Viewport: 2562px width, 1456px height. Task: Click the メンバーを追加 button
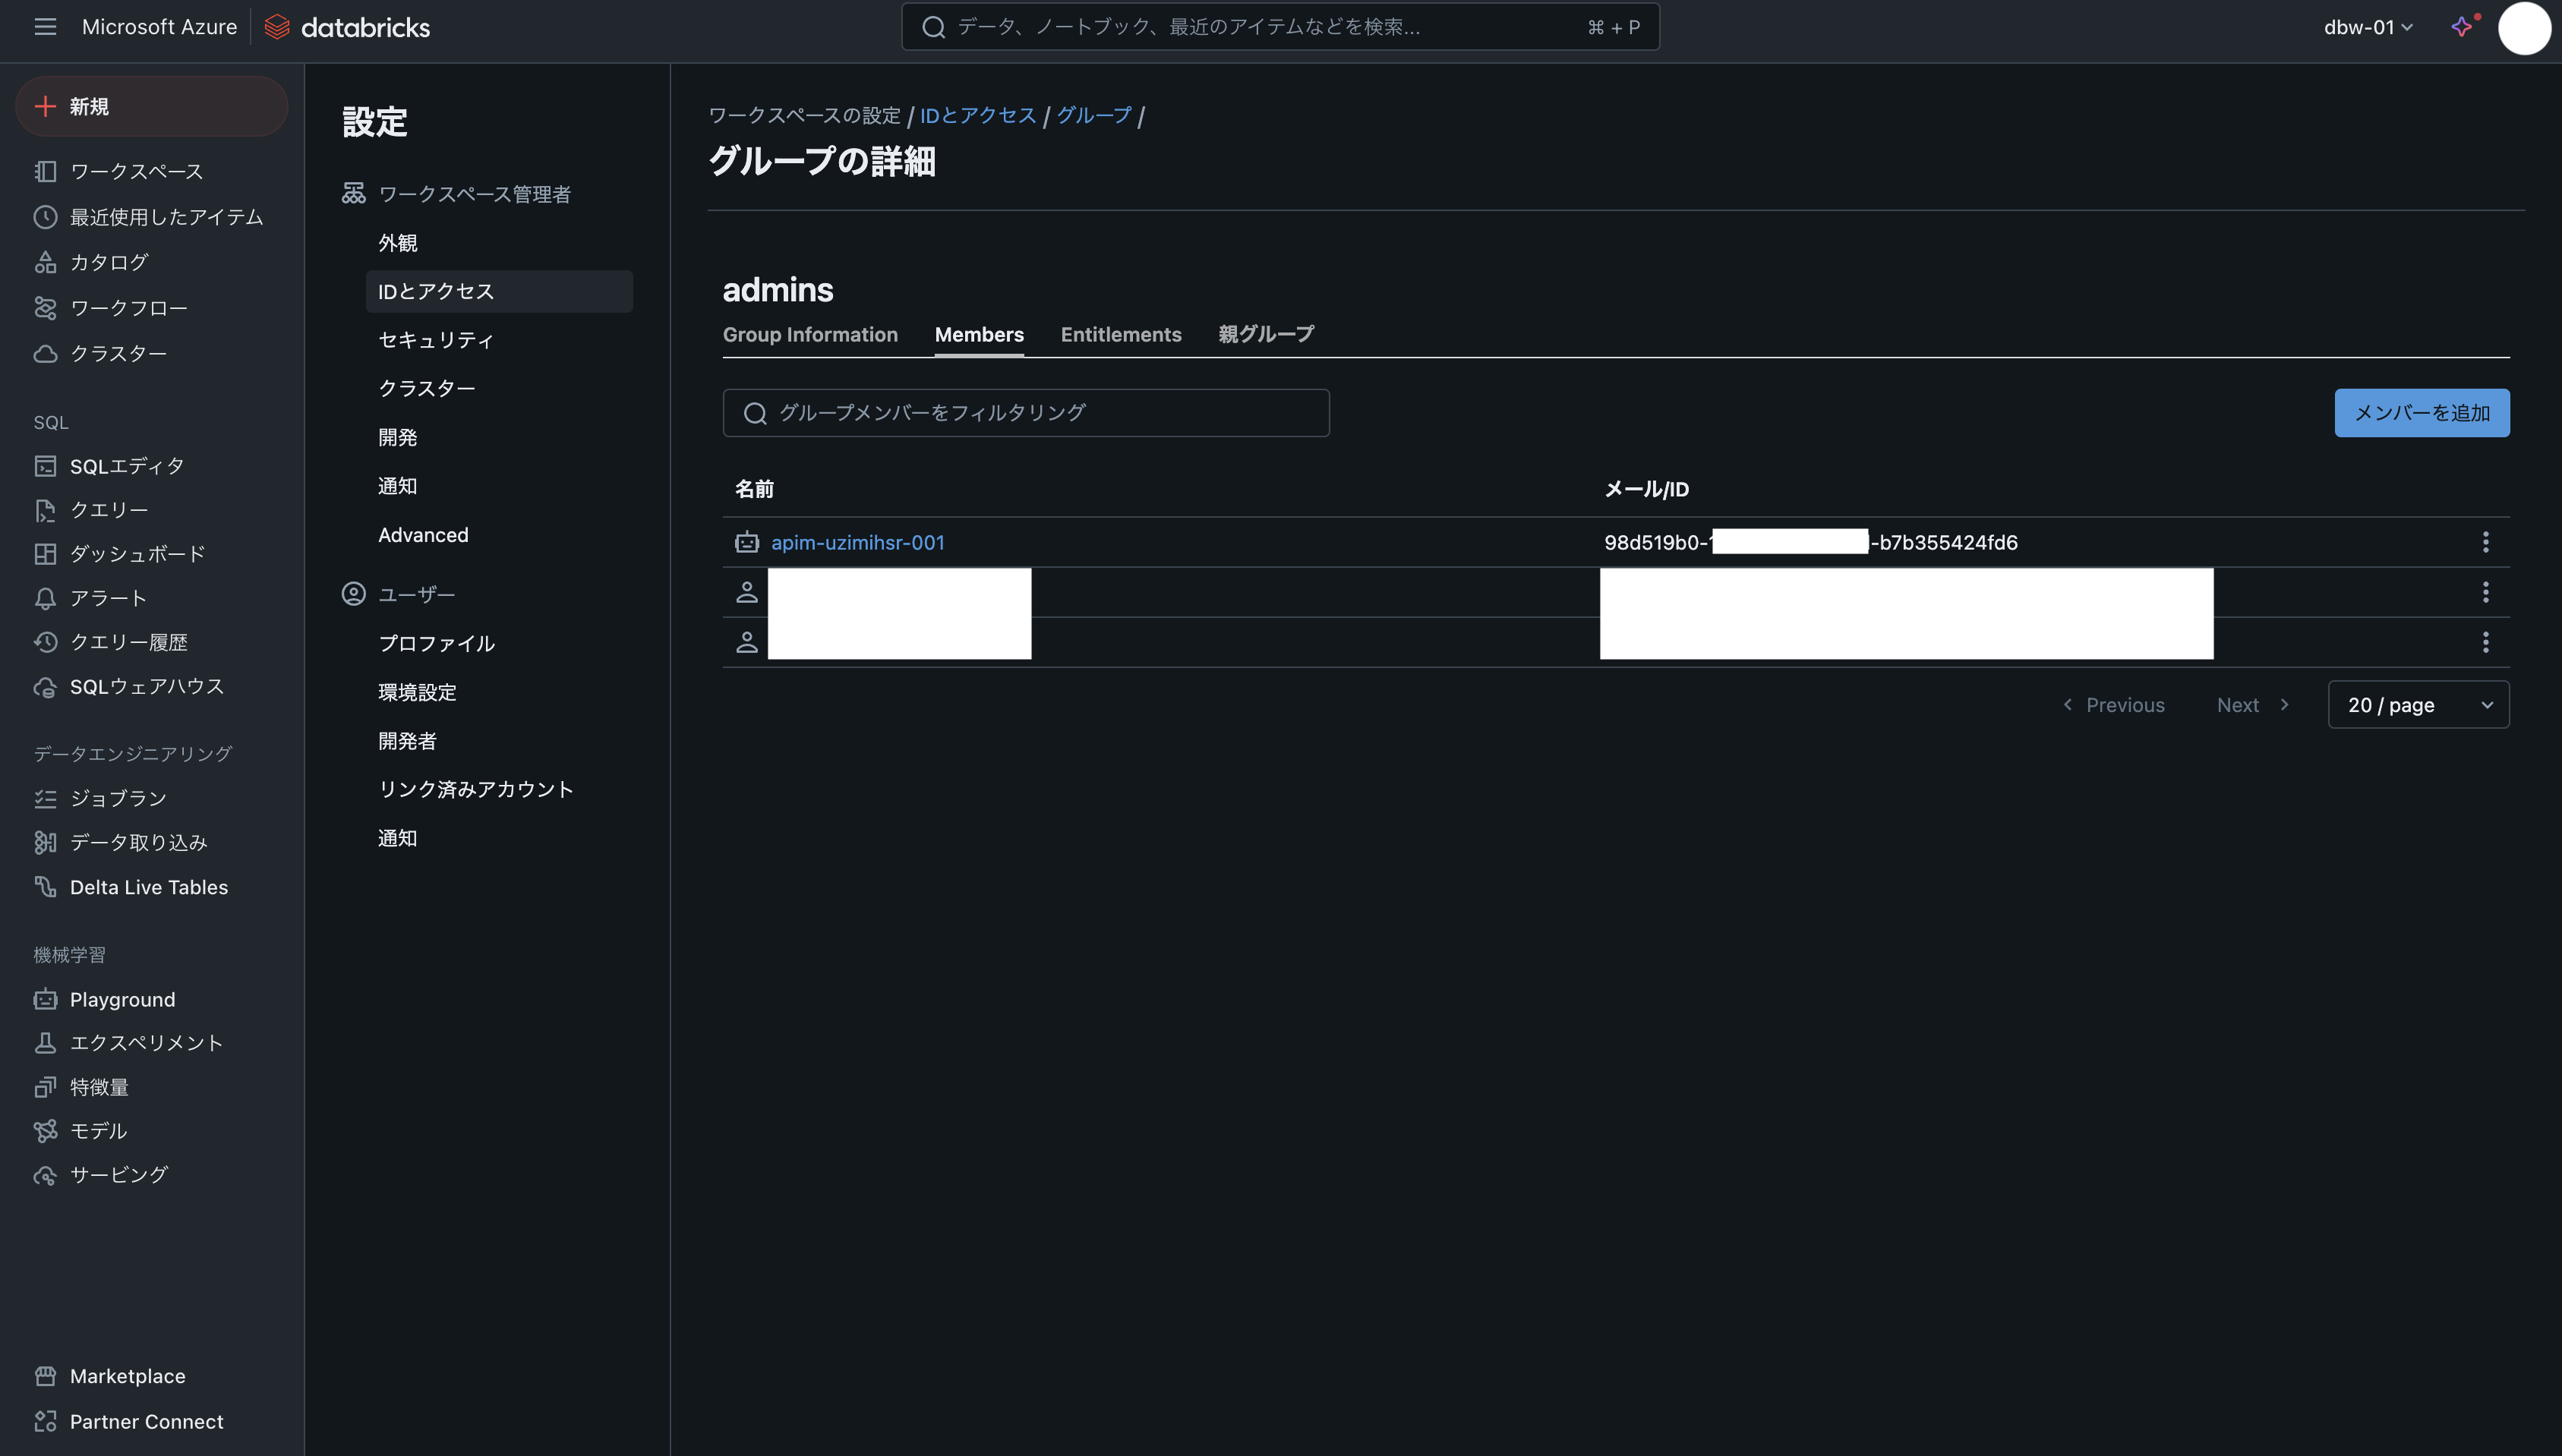tap(2421, 413)
